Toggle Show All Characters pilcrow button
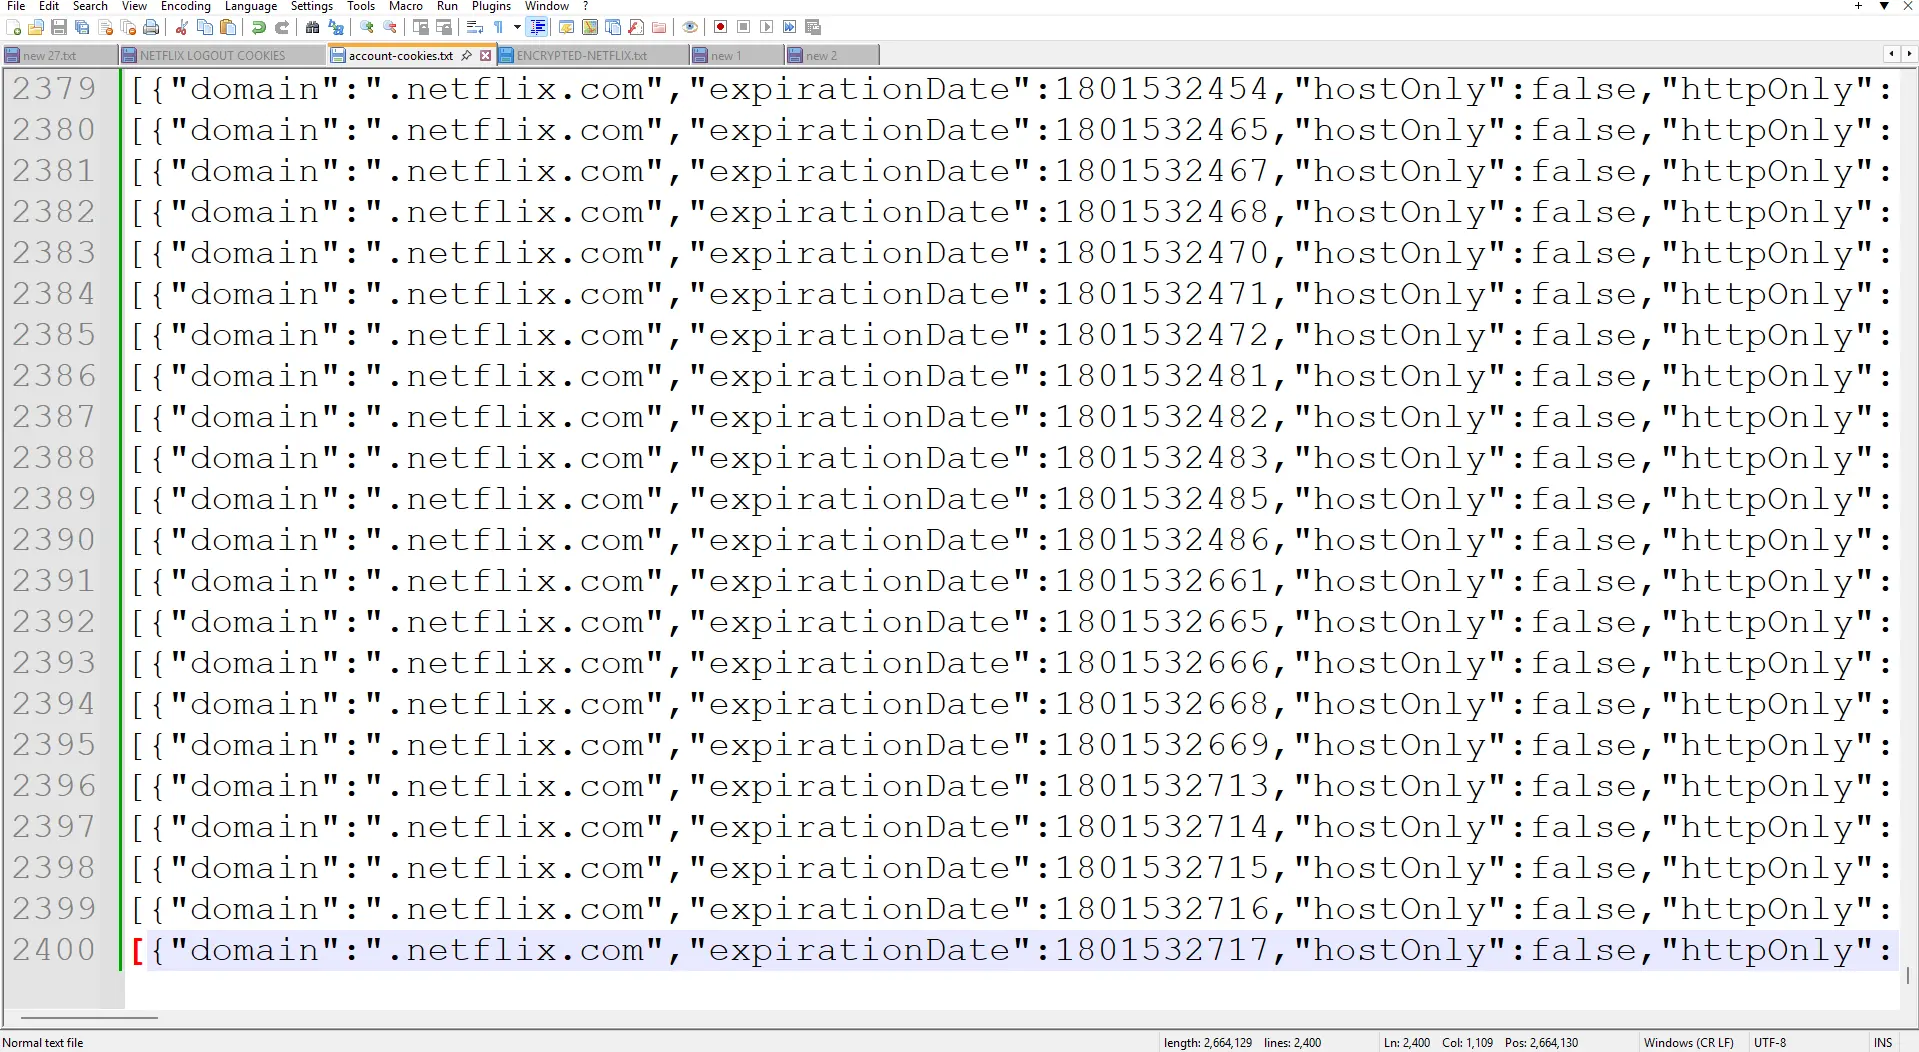Screen dimensions: 1919x1052 click(x=499, y=27)
